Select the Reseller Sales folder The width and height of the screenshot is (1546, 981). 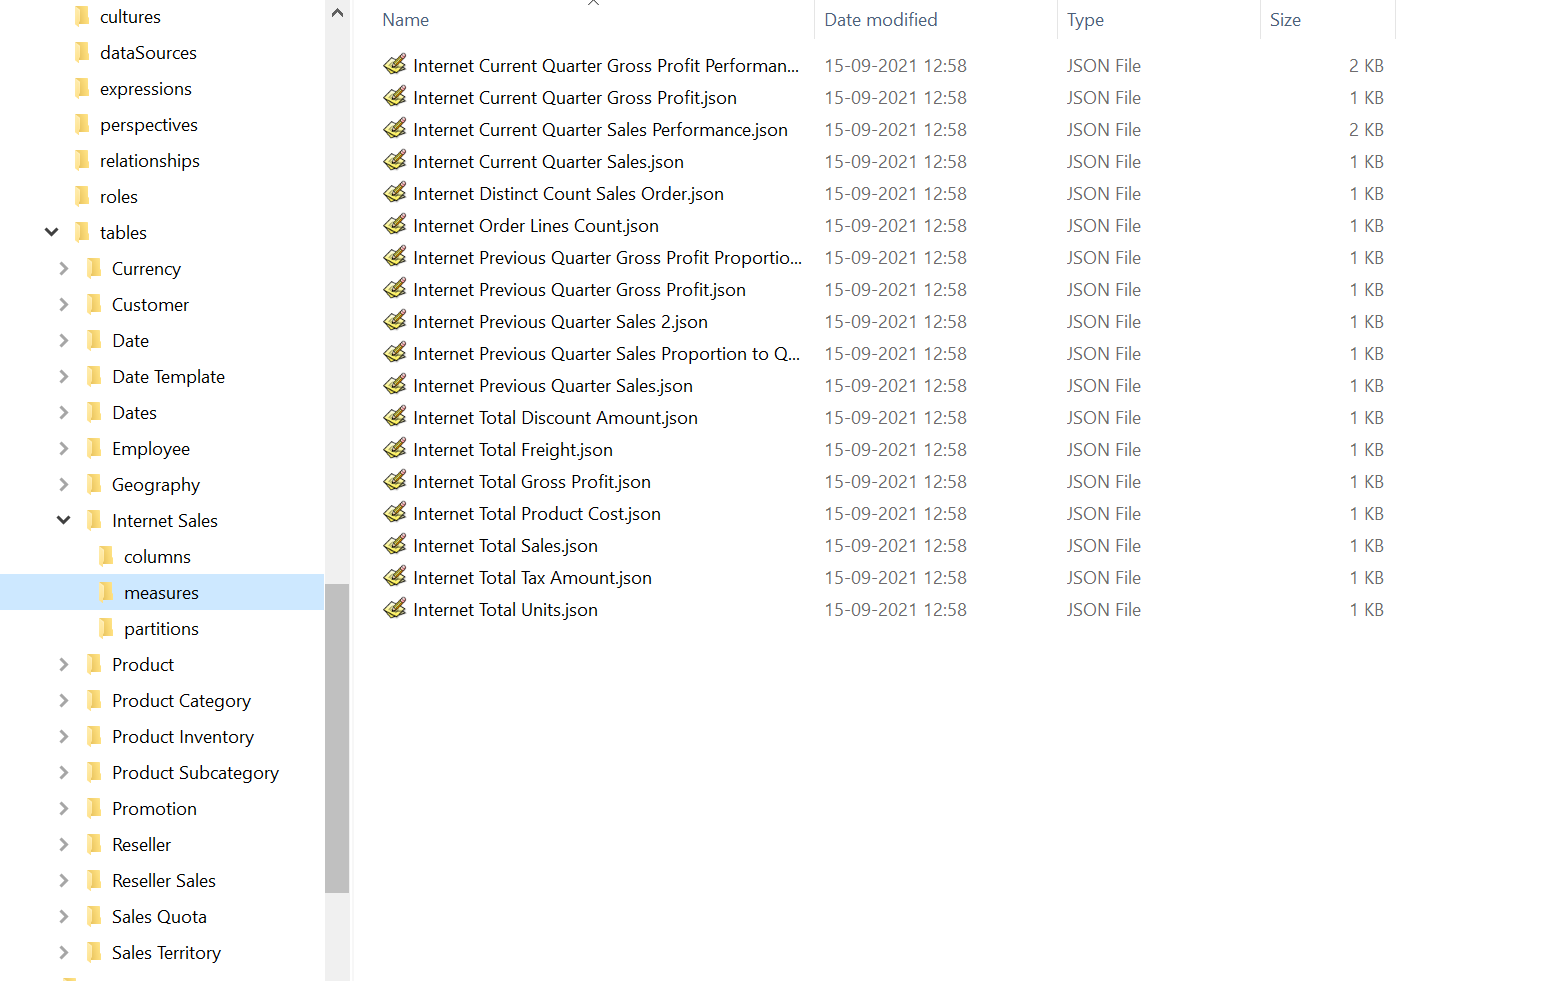(x=163, y=880)
